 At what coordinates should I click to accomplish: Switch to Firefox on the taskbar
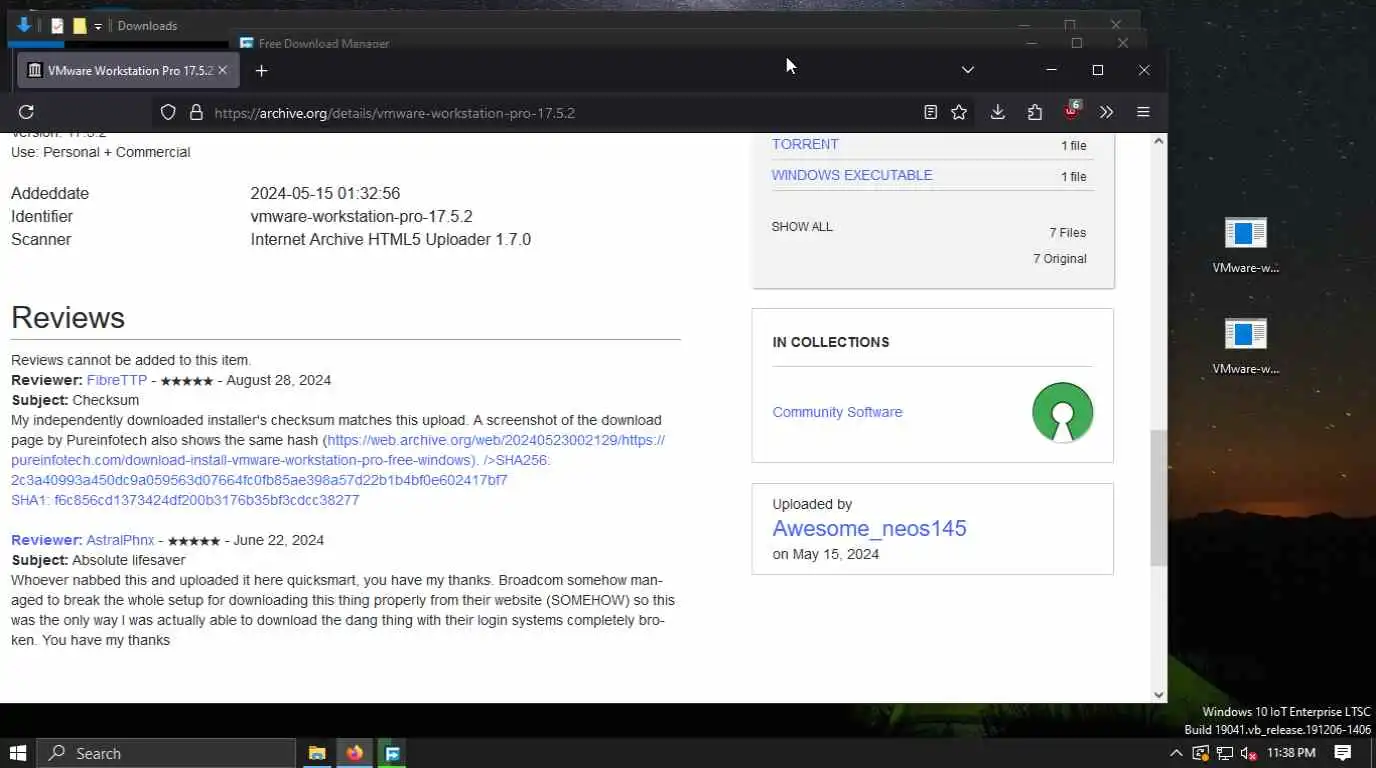[x=354, y=753]
